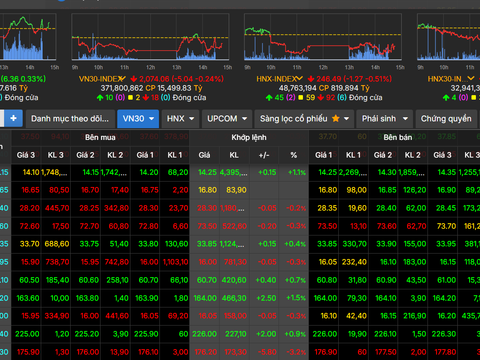Screen dimensions: 480x360
Task: Select the matched price cell 164.00
Action: click(205, 298)
